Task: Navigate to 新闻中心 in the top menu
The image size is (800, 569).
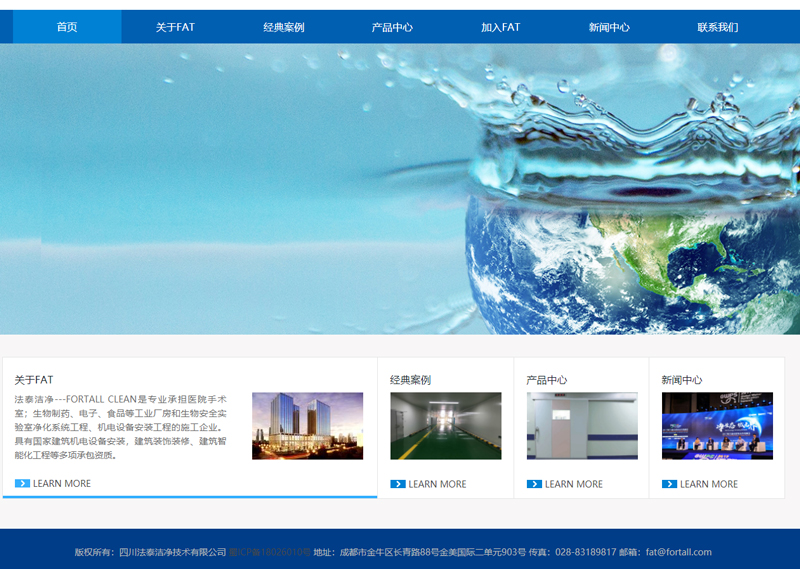Action: (x=609, y=27)
